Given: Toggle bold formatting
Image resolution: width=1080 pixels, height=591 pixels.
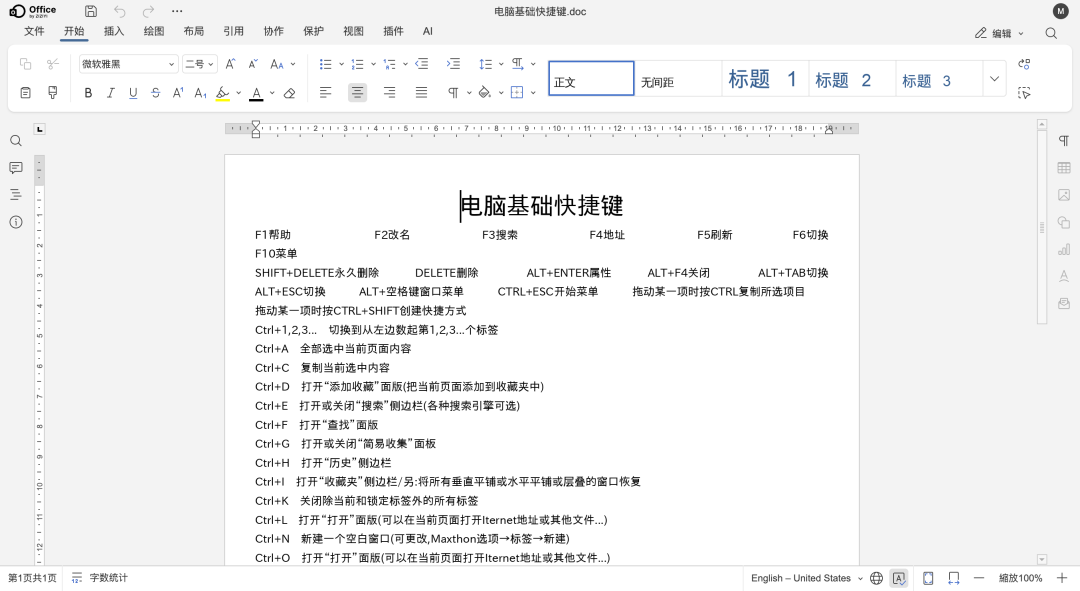Looking at the screenshot, I should [x=88, y=92].
